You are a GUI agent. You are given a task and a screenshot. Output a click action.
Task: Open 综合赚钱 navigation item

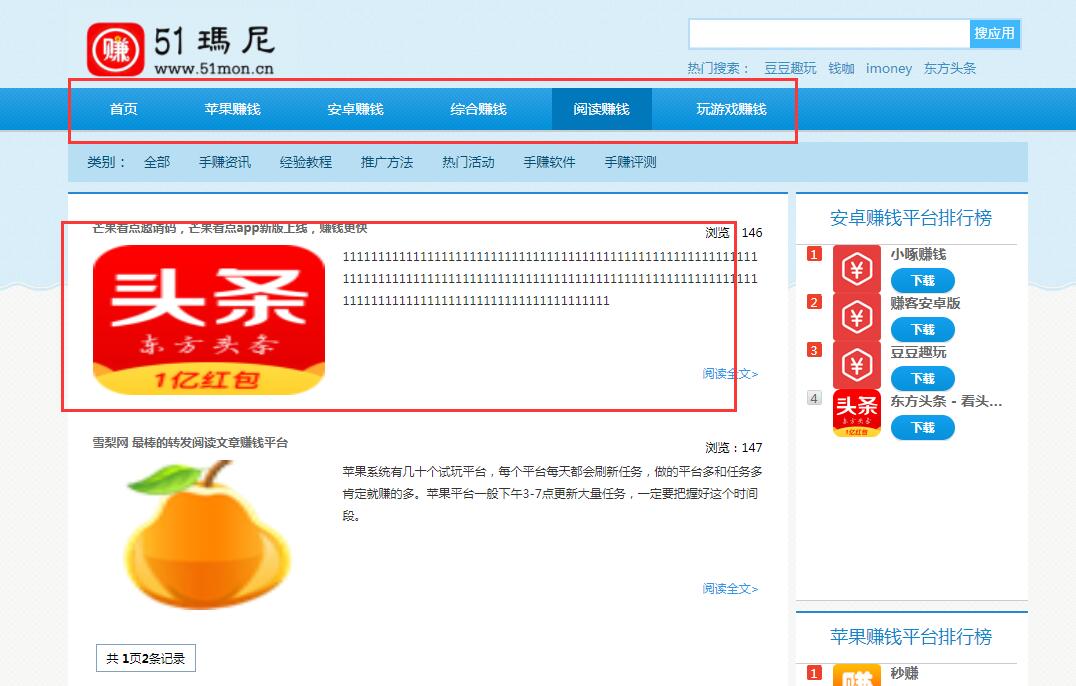478,109
